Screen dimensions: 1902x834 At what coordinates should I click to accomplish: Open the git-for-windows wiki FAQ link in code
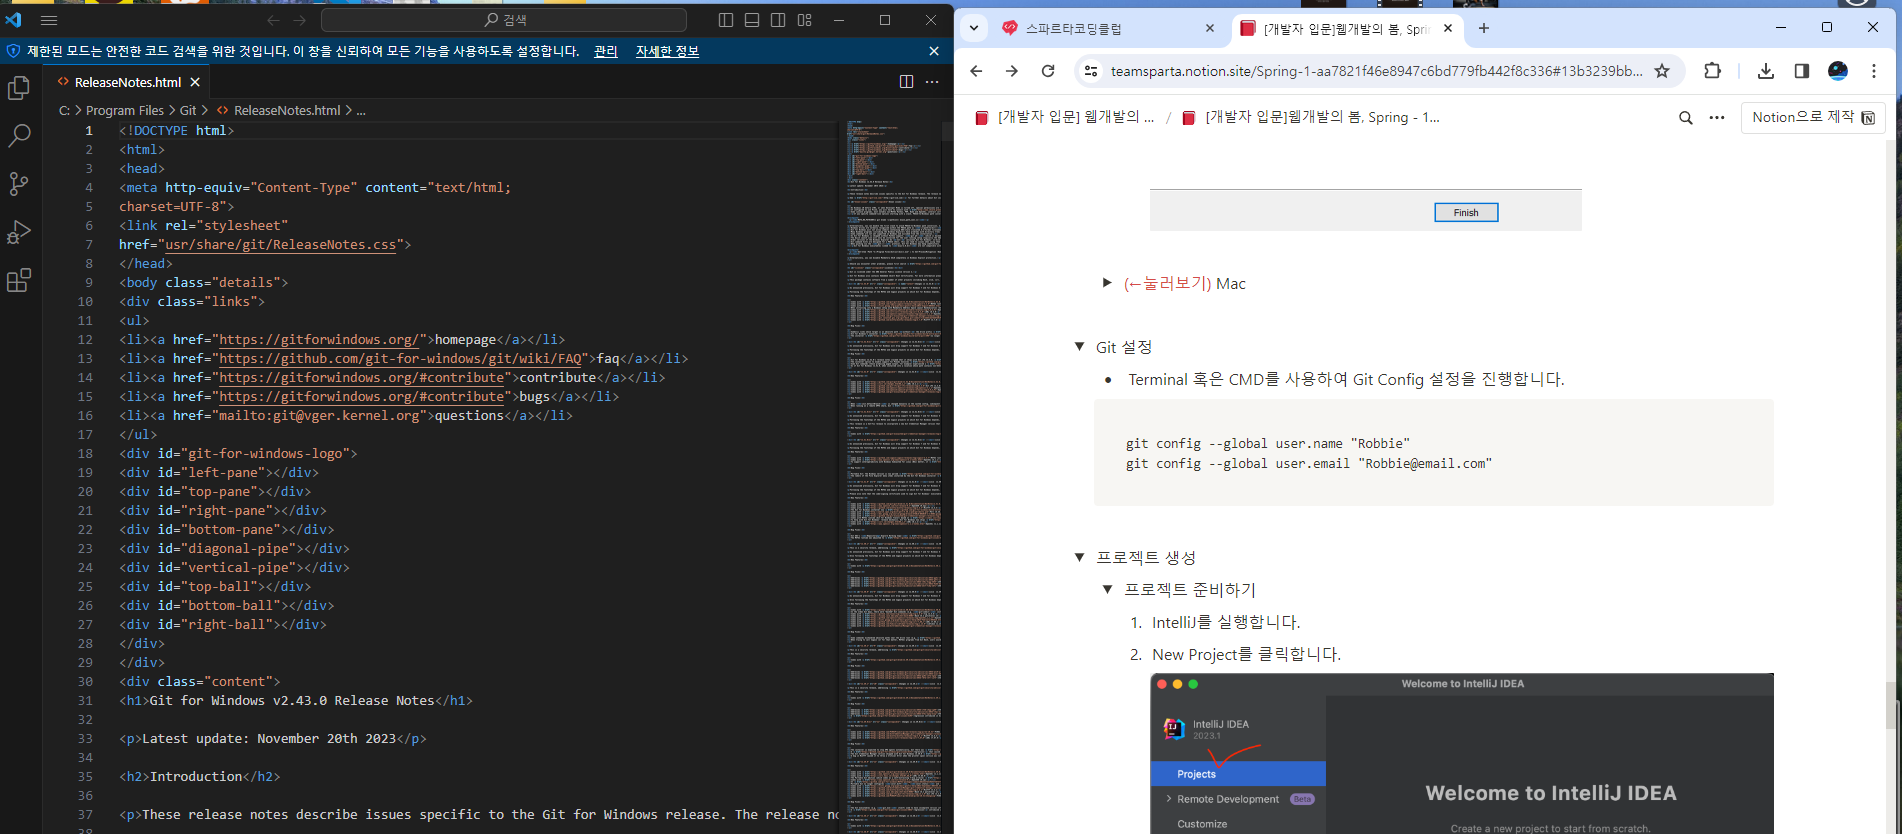pyautogui.click(x=401, y=358)
